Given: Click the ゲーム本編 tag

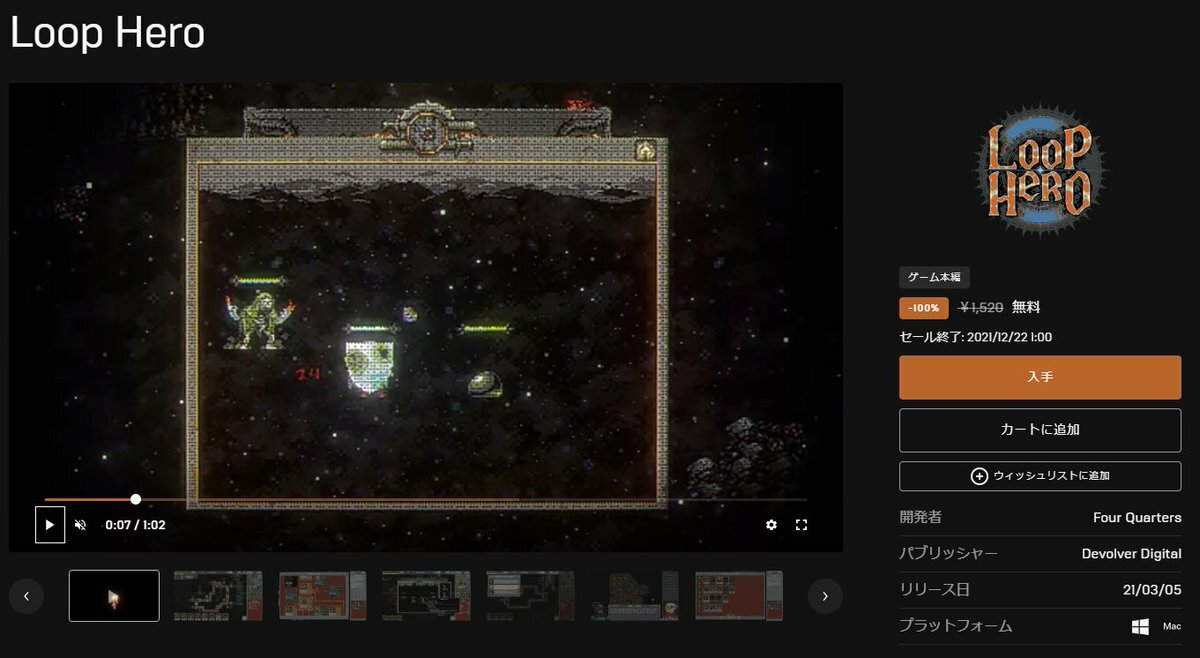Looking at the screenshot, I should click(x=934, y=278).
